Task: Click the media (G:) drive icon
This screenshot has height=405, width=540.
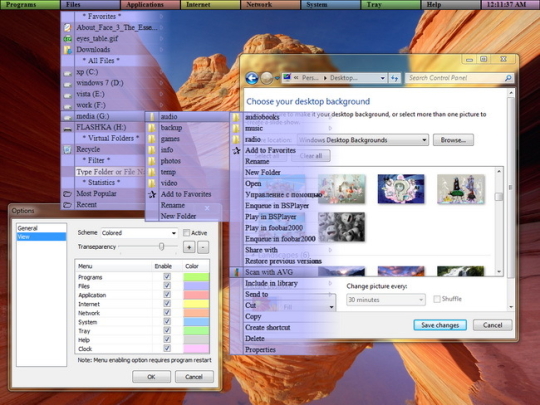Action: (x=68, y=117)
